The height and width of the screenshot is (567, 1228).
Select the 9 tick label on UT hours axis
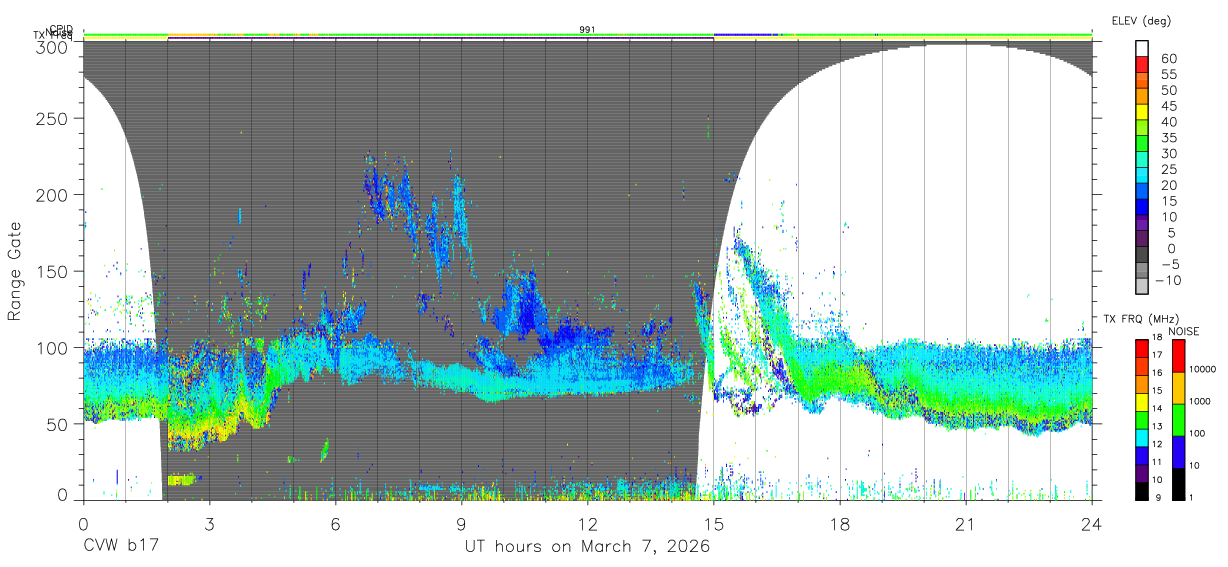click(x=461, y=523)
